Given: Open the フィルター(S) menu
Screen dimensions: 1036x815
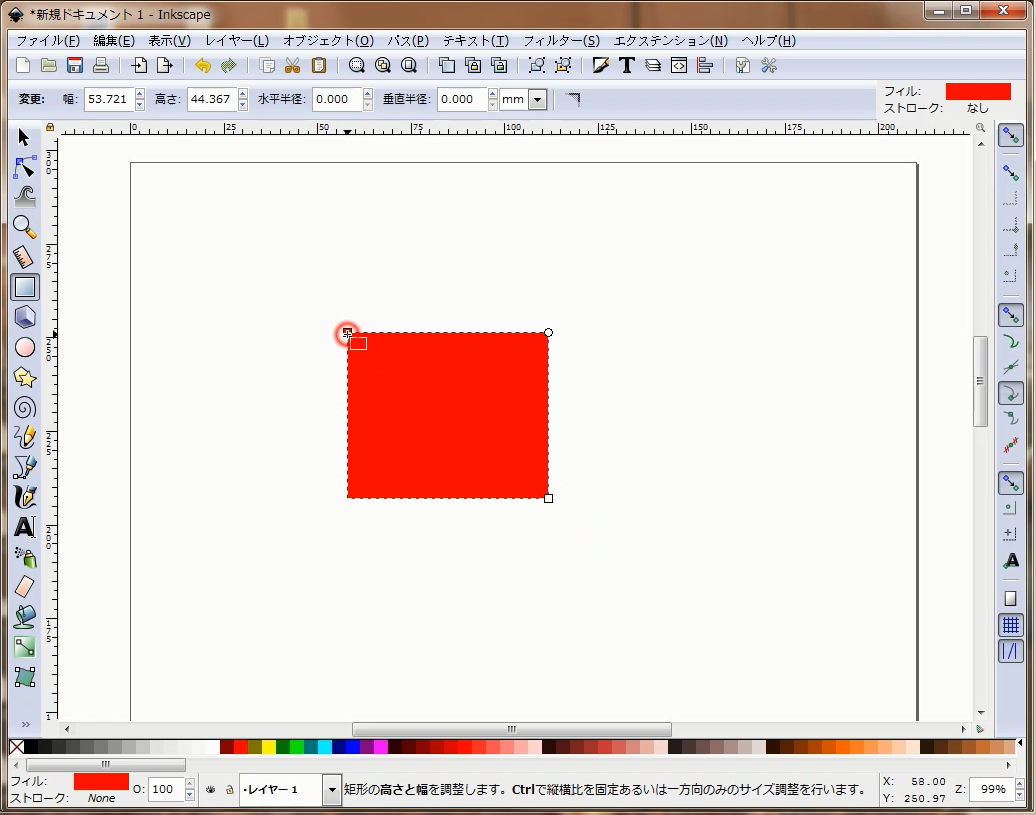Looking at the screenshot, I should 561,41.
